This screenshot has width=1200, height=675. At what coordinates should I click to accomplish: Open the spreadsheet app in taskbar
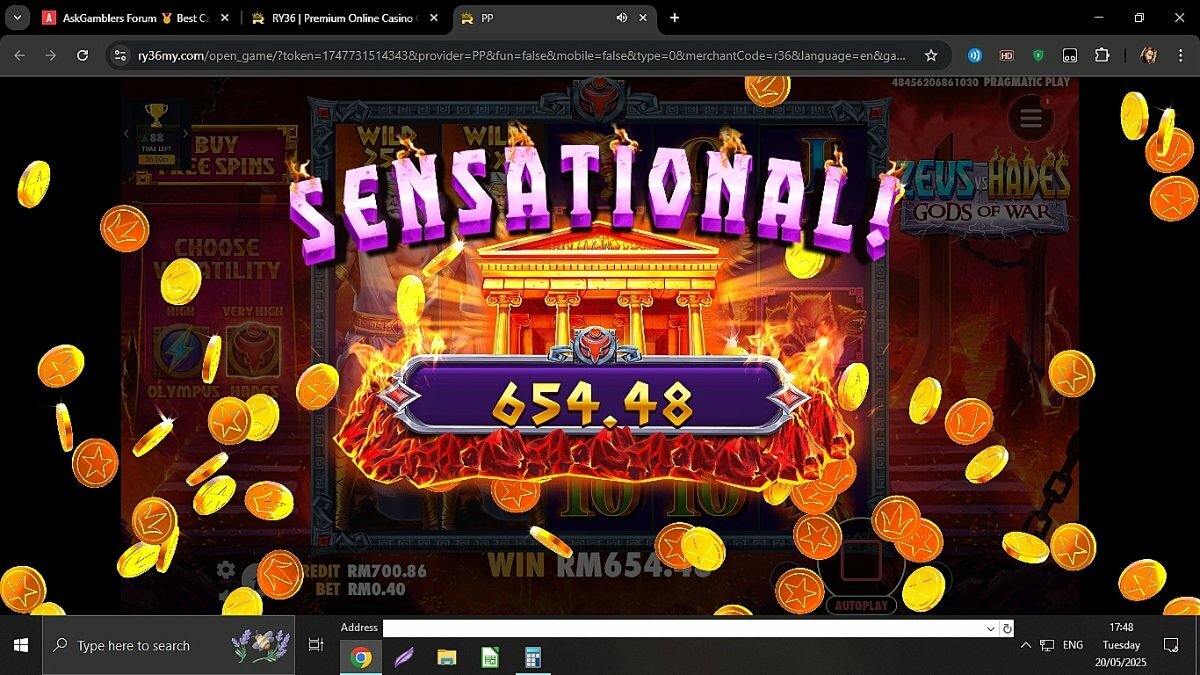tap(490, 657)
